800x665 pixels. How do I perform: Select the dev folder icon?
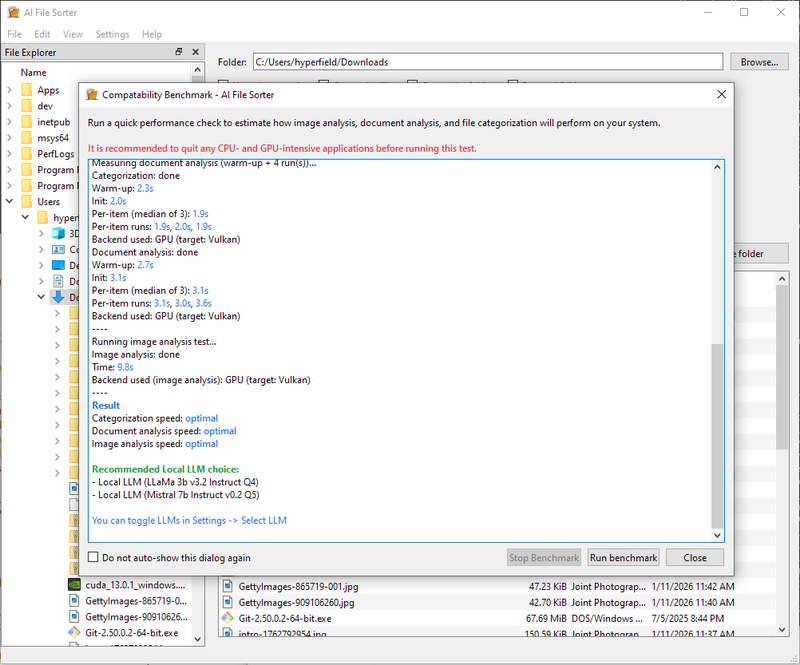(27, 106)
